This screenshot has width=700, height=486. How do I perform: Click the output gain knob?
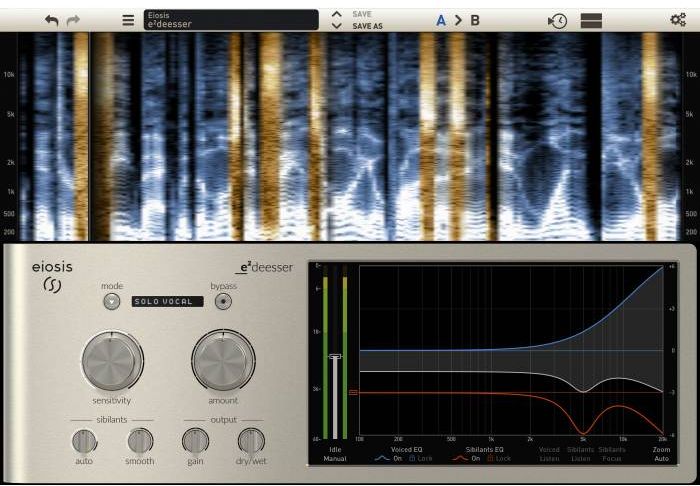tap(195, 441)
